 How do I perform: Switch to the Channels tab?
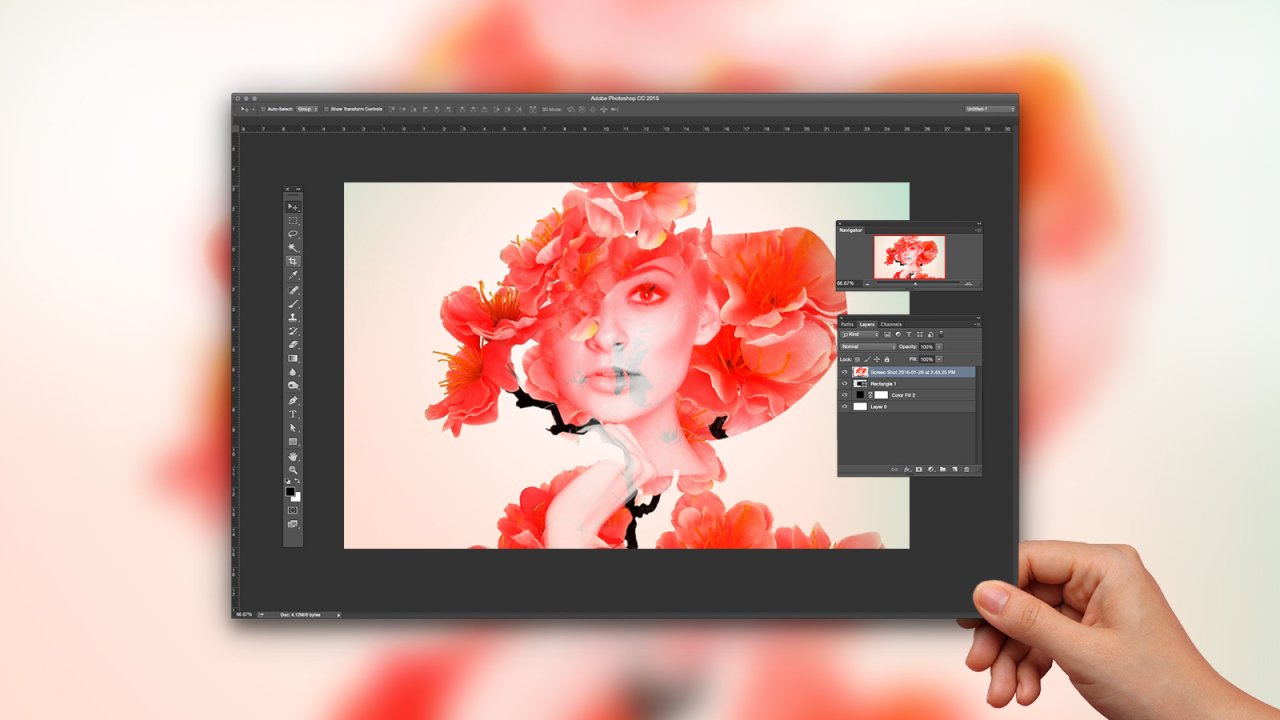[x=890, y=324]
